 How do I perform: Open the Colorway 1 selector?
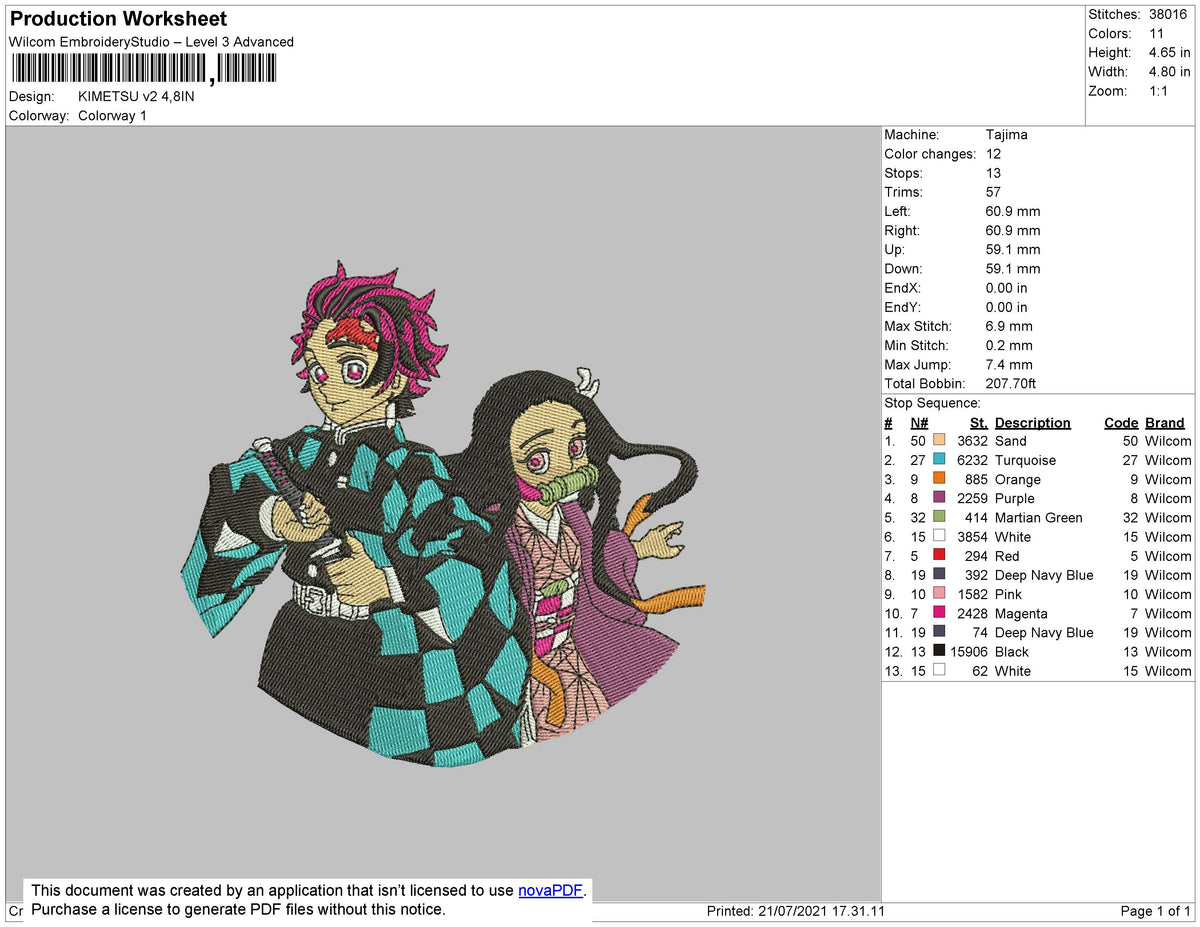pos(112,115)
